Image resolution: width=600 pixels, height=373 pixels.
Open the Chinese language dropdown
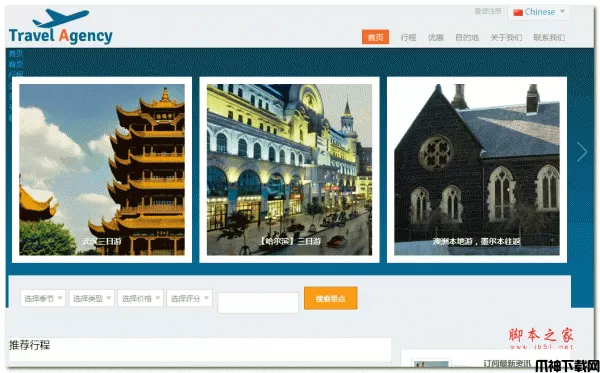click(x=539, y=12)
